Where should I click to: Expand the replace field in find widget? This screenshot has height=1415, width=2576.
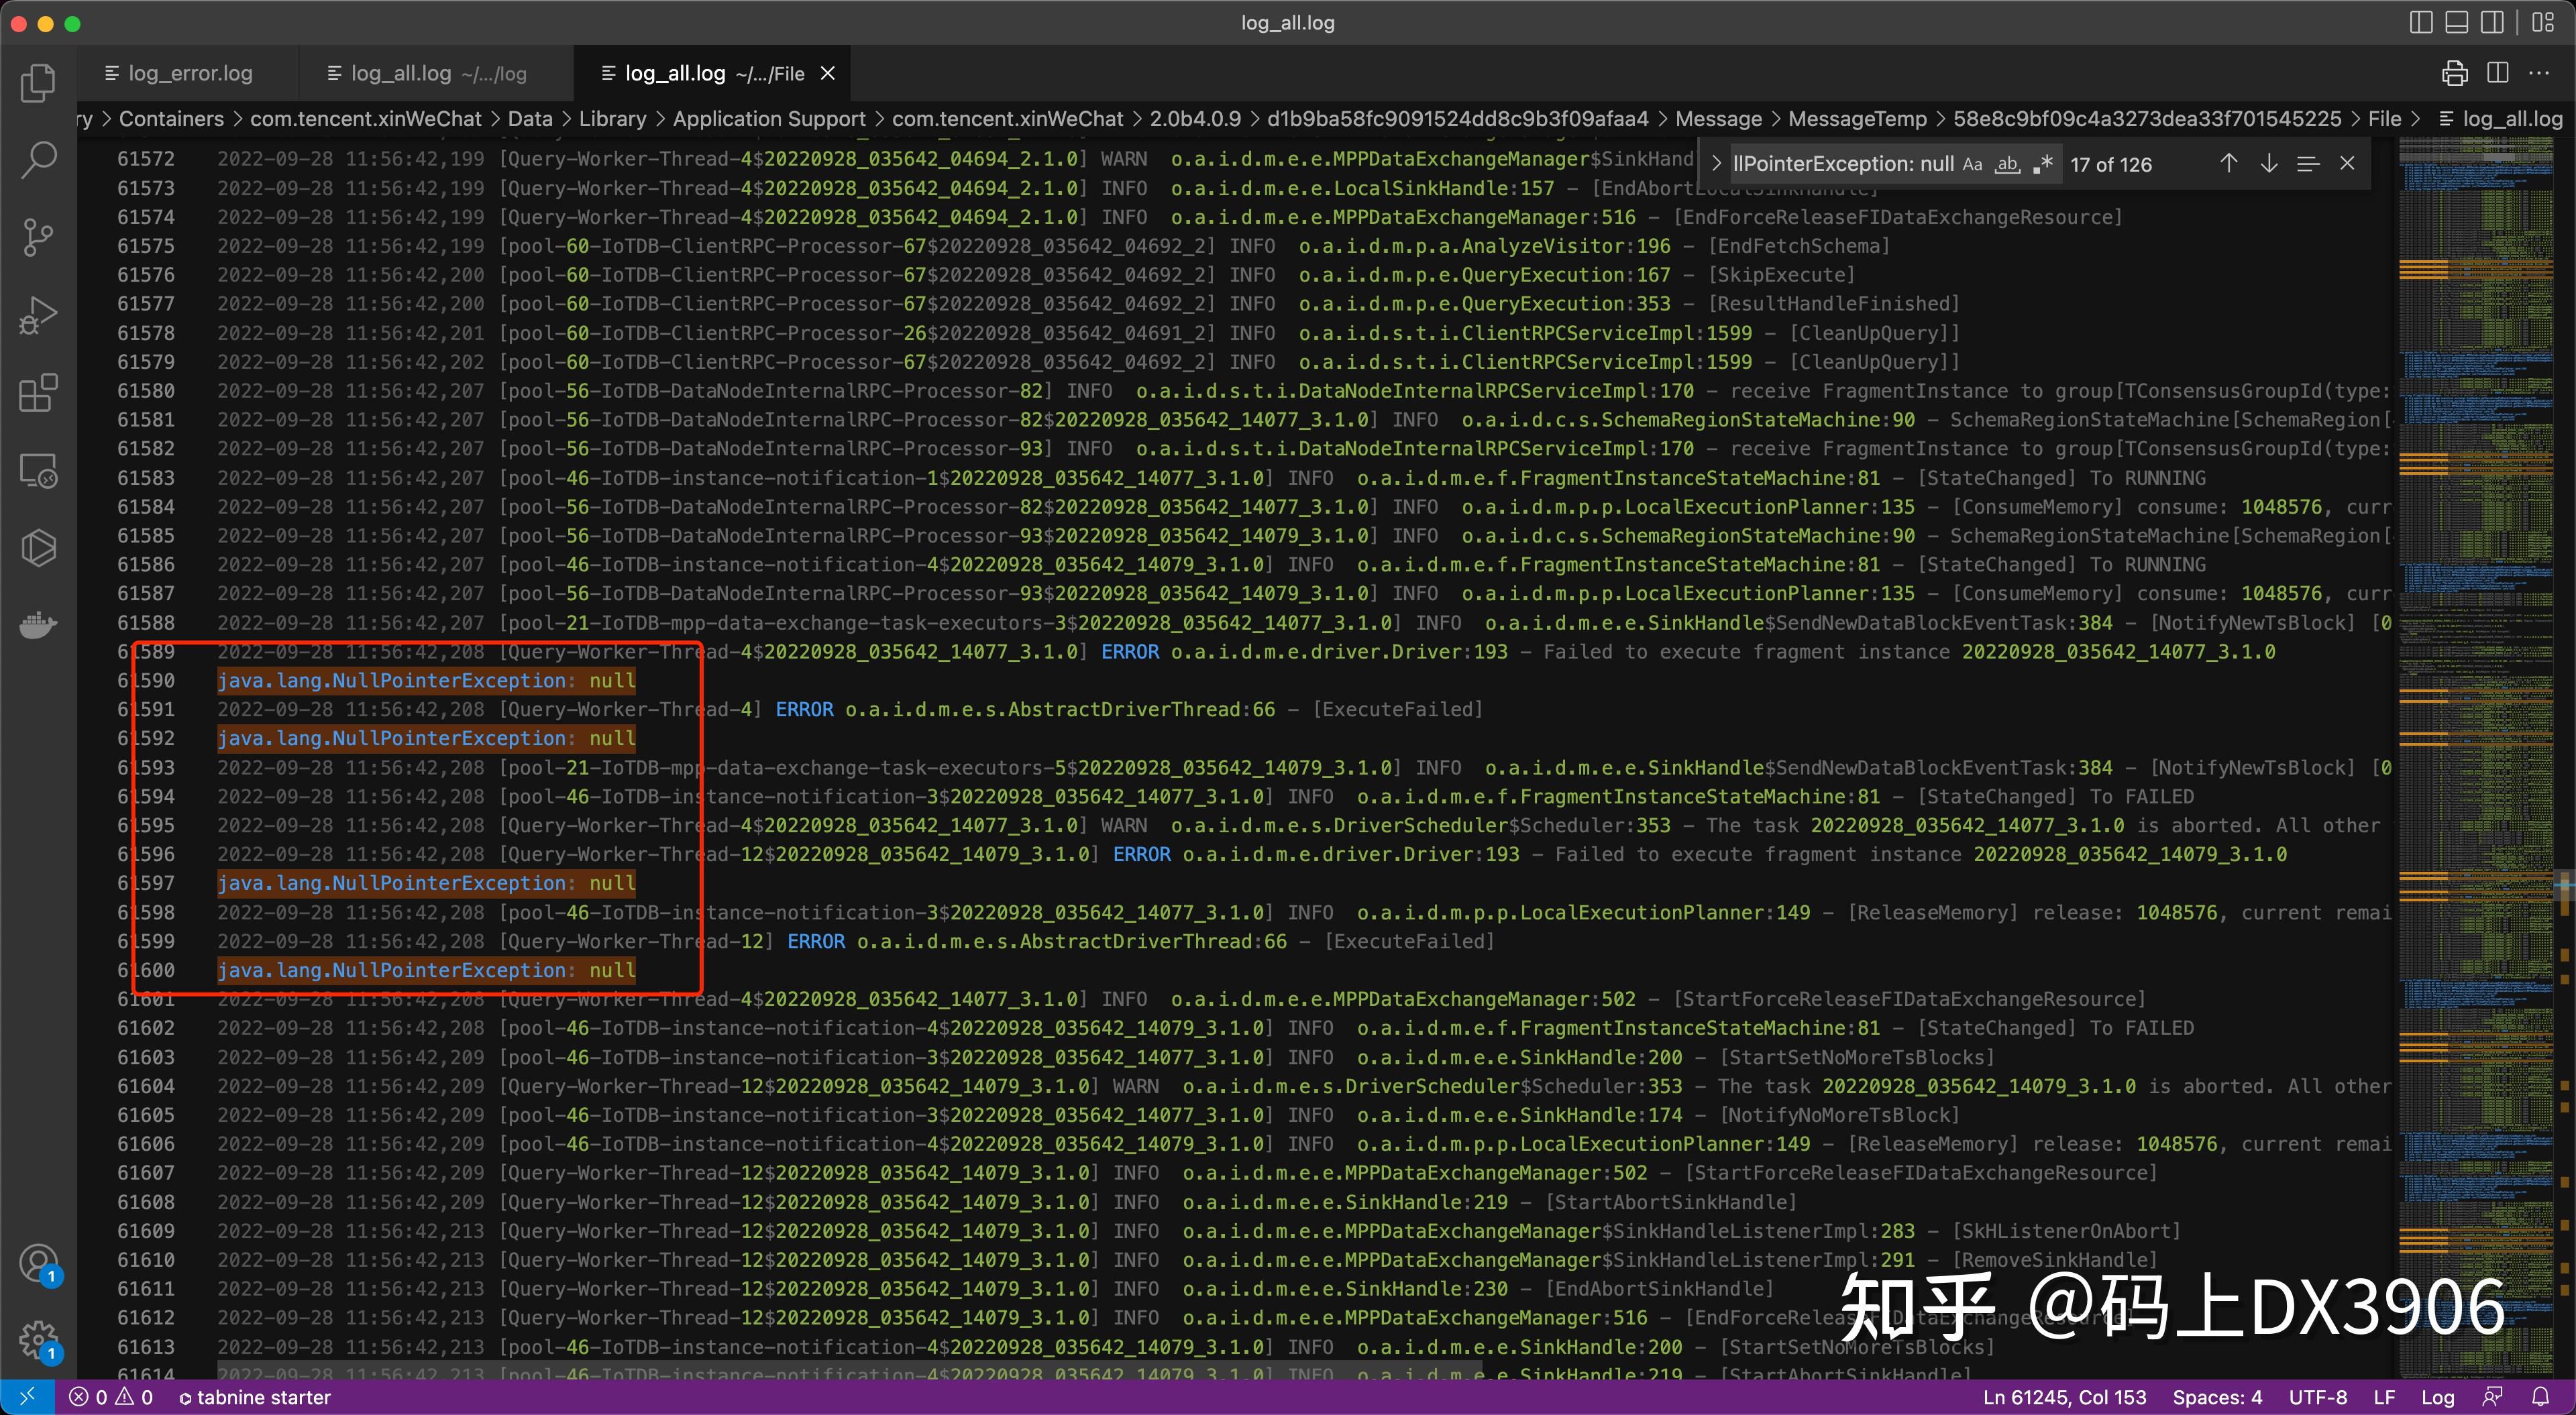coord(1716,164)
